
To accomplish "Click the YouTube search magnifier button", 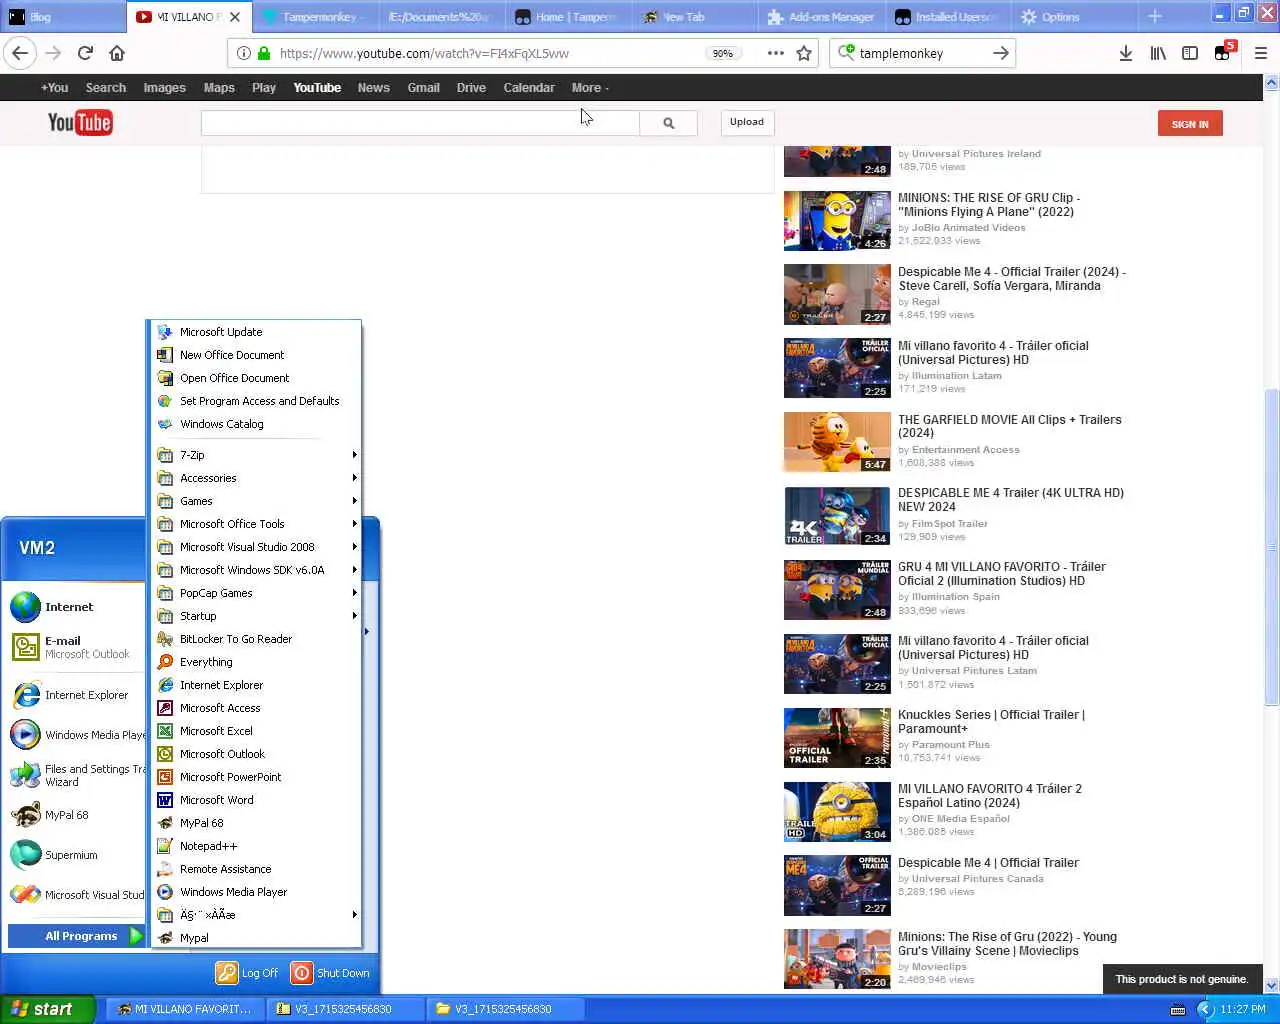I will 668,123.
